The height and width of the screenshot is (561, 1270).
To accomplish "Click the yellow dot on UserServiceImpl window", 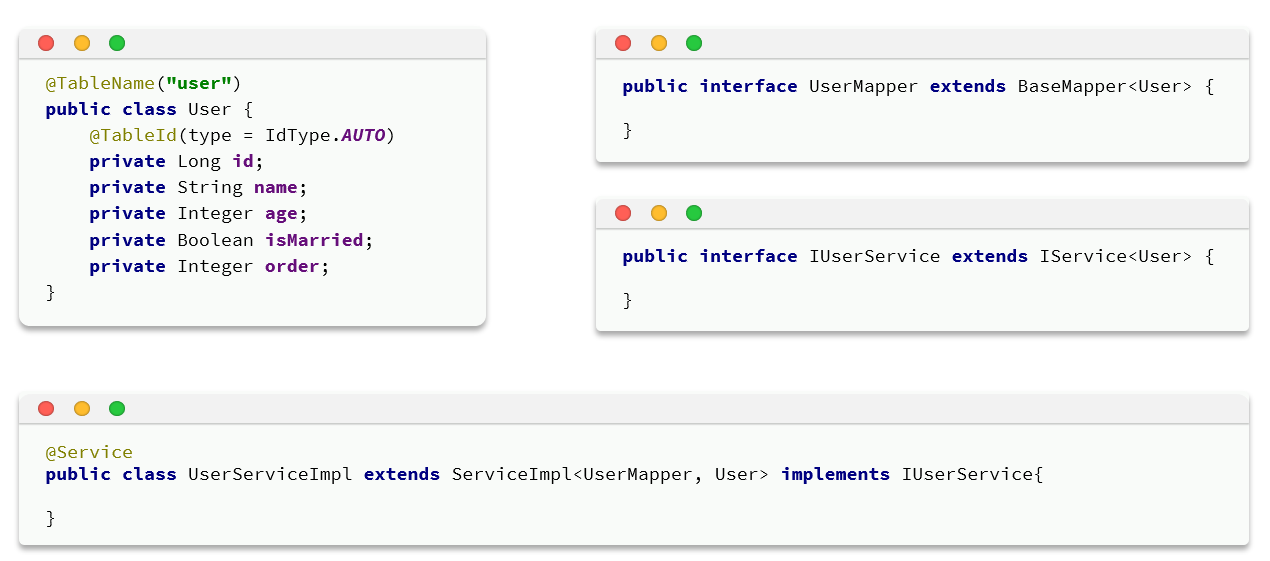I will tap(82, 408).
